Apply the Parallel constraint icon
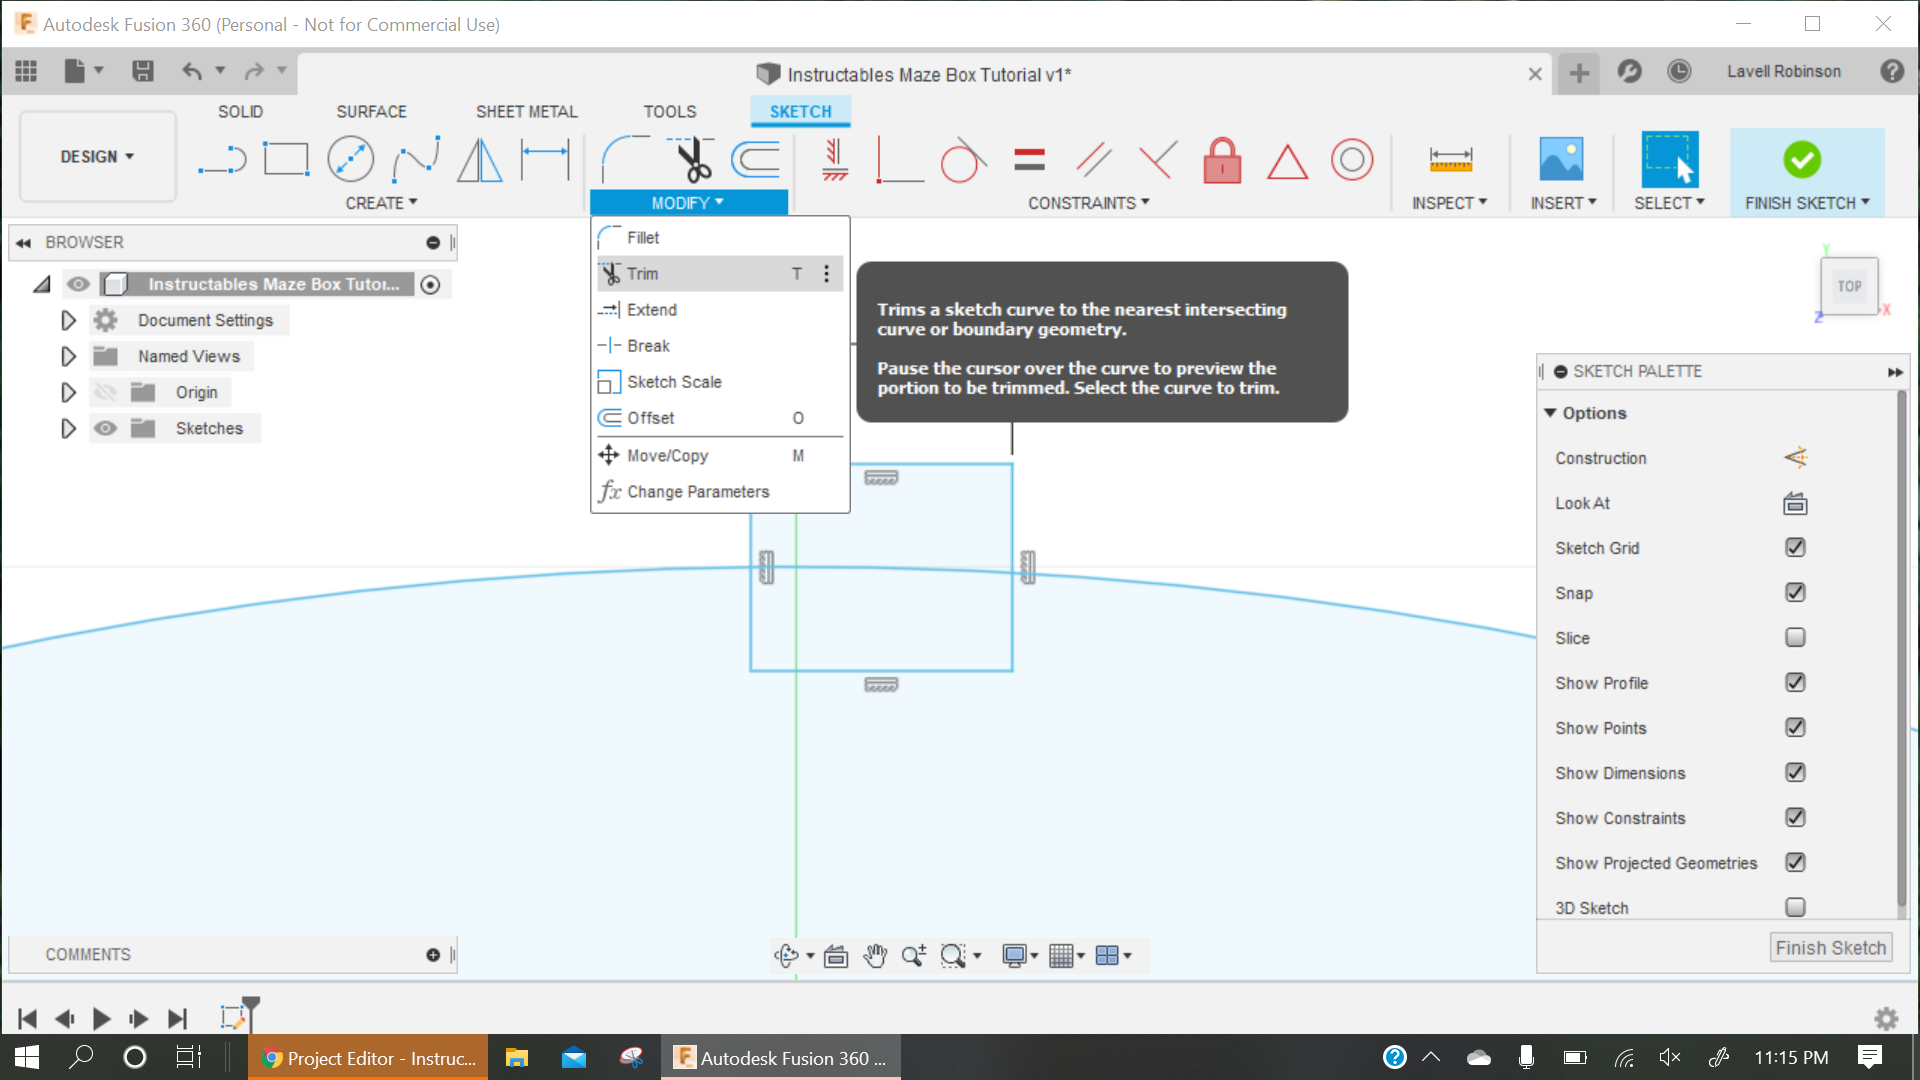The image size is (1920, 1080). click(x=1093, y=160)
